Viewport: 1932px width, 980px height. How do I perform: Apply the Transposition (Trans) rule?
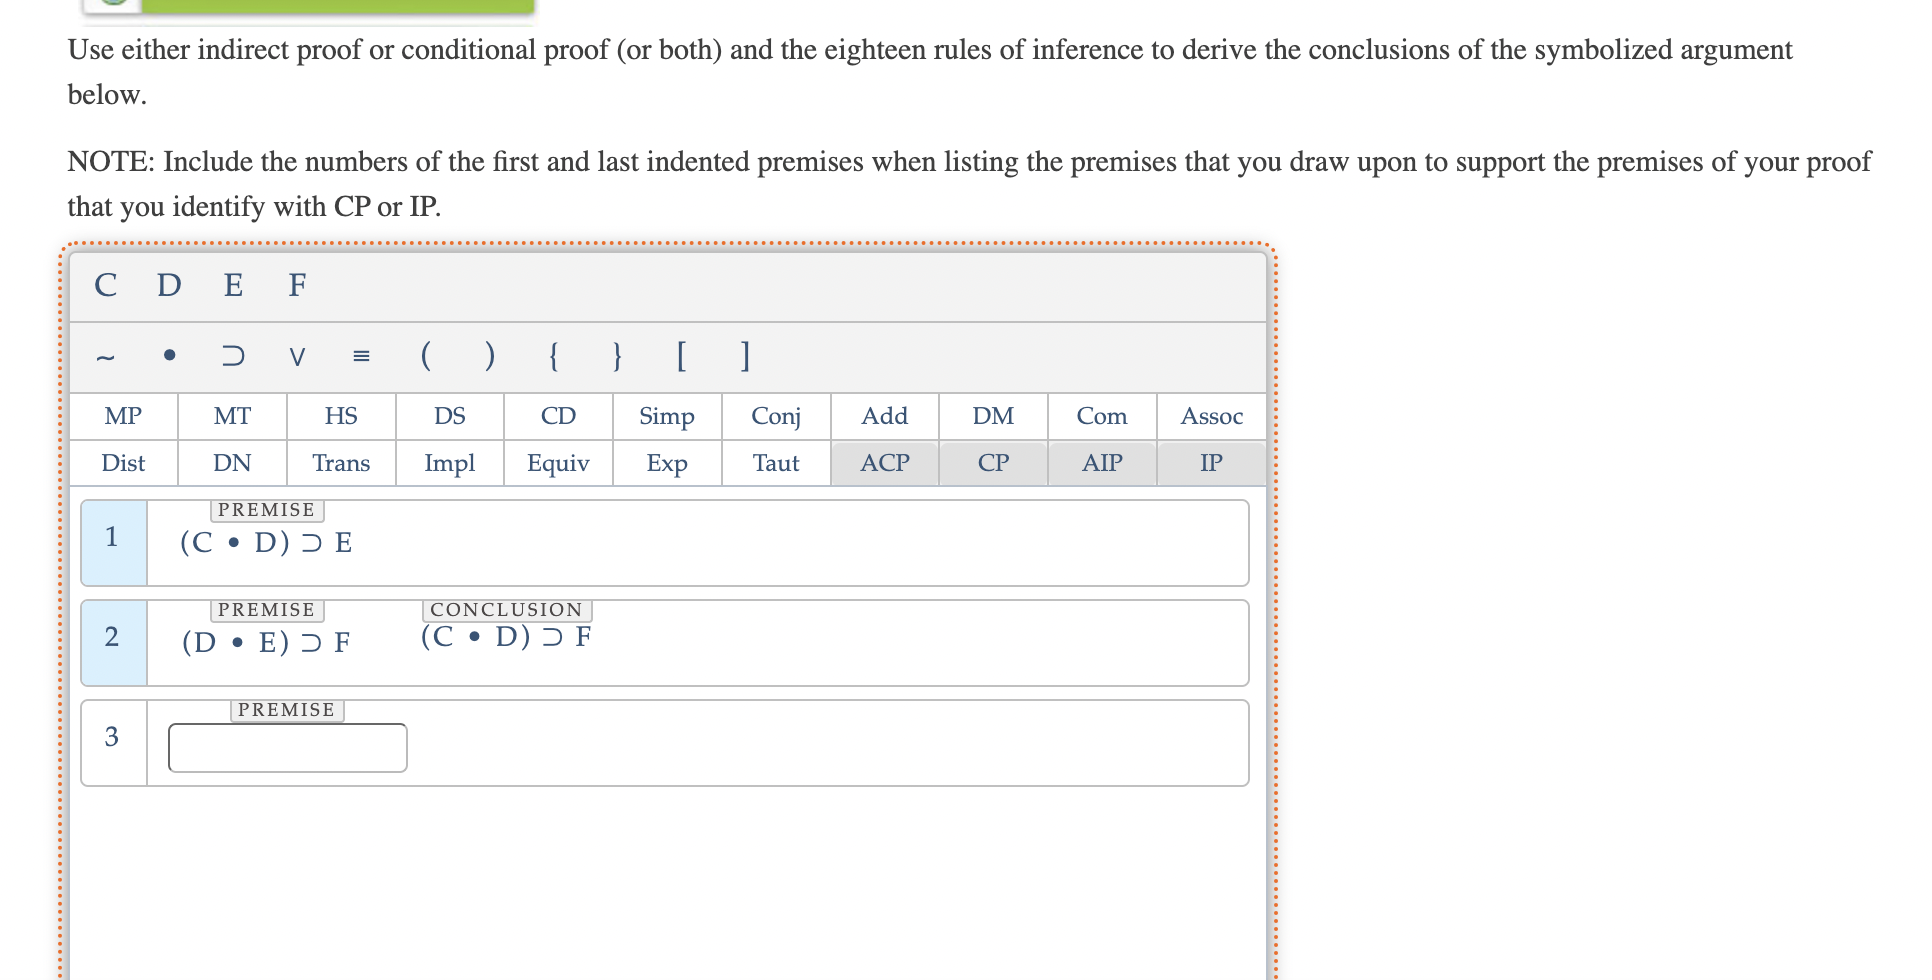(341, 463)
